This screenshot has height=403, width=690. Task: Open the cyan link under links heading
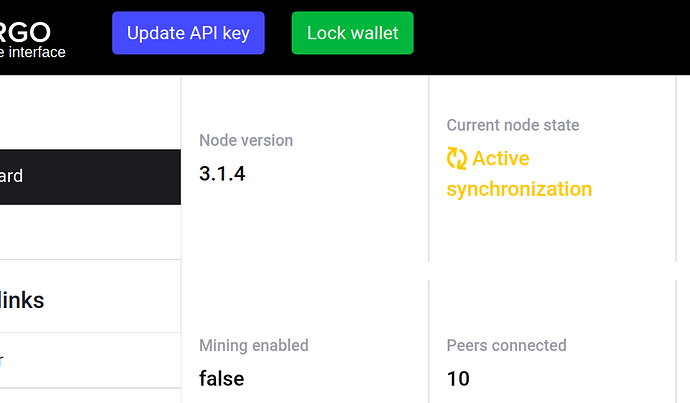pos(1,360)
